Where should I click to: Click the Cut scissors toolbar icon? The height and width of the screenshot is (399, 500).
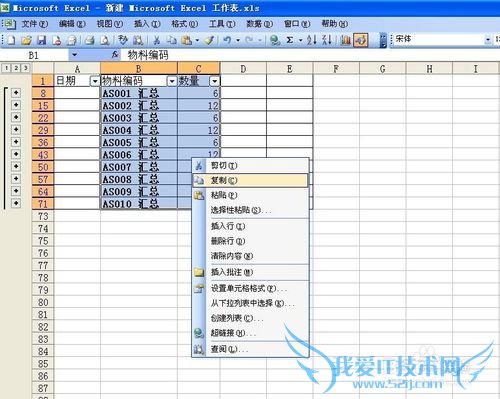[157, 40]
